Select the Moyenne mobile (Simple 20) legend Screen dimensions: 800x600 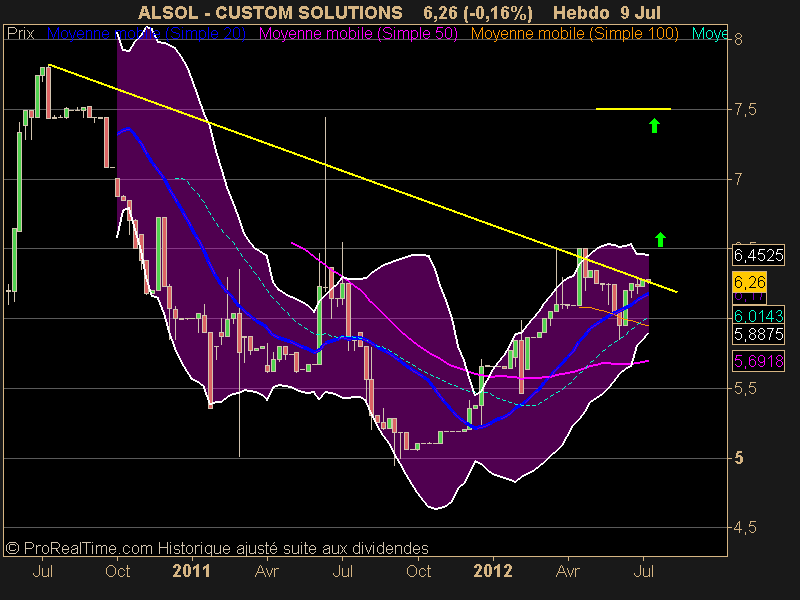(x=146, y=34)
